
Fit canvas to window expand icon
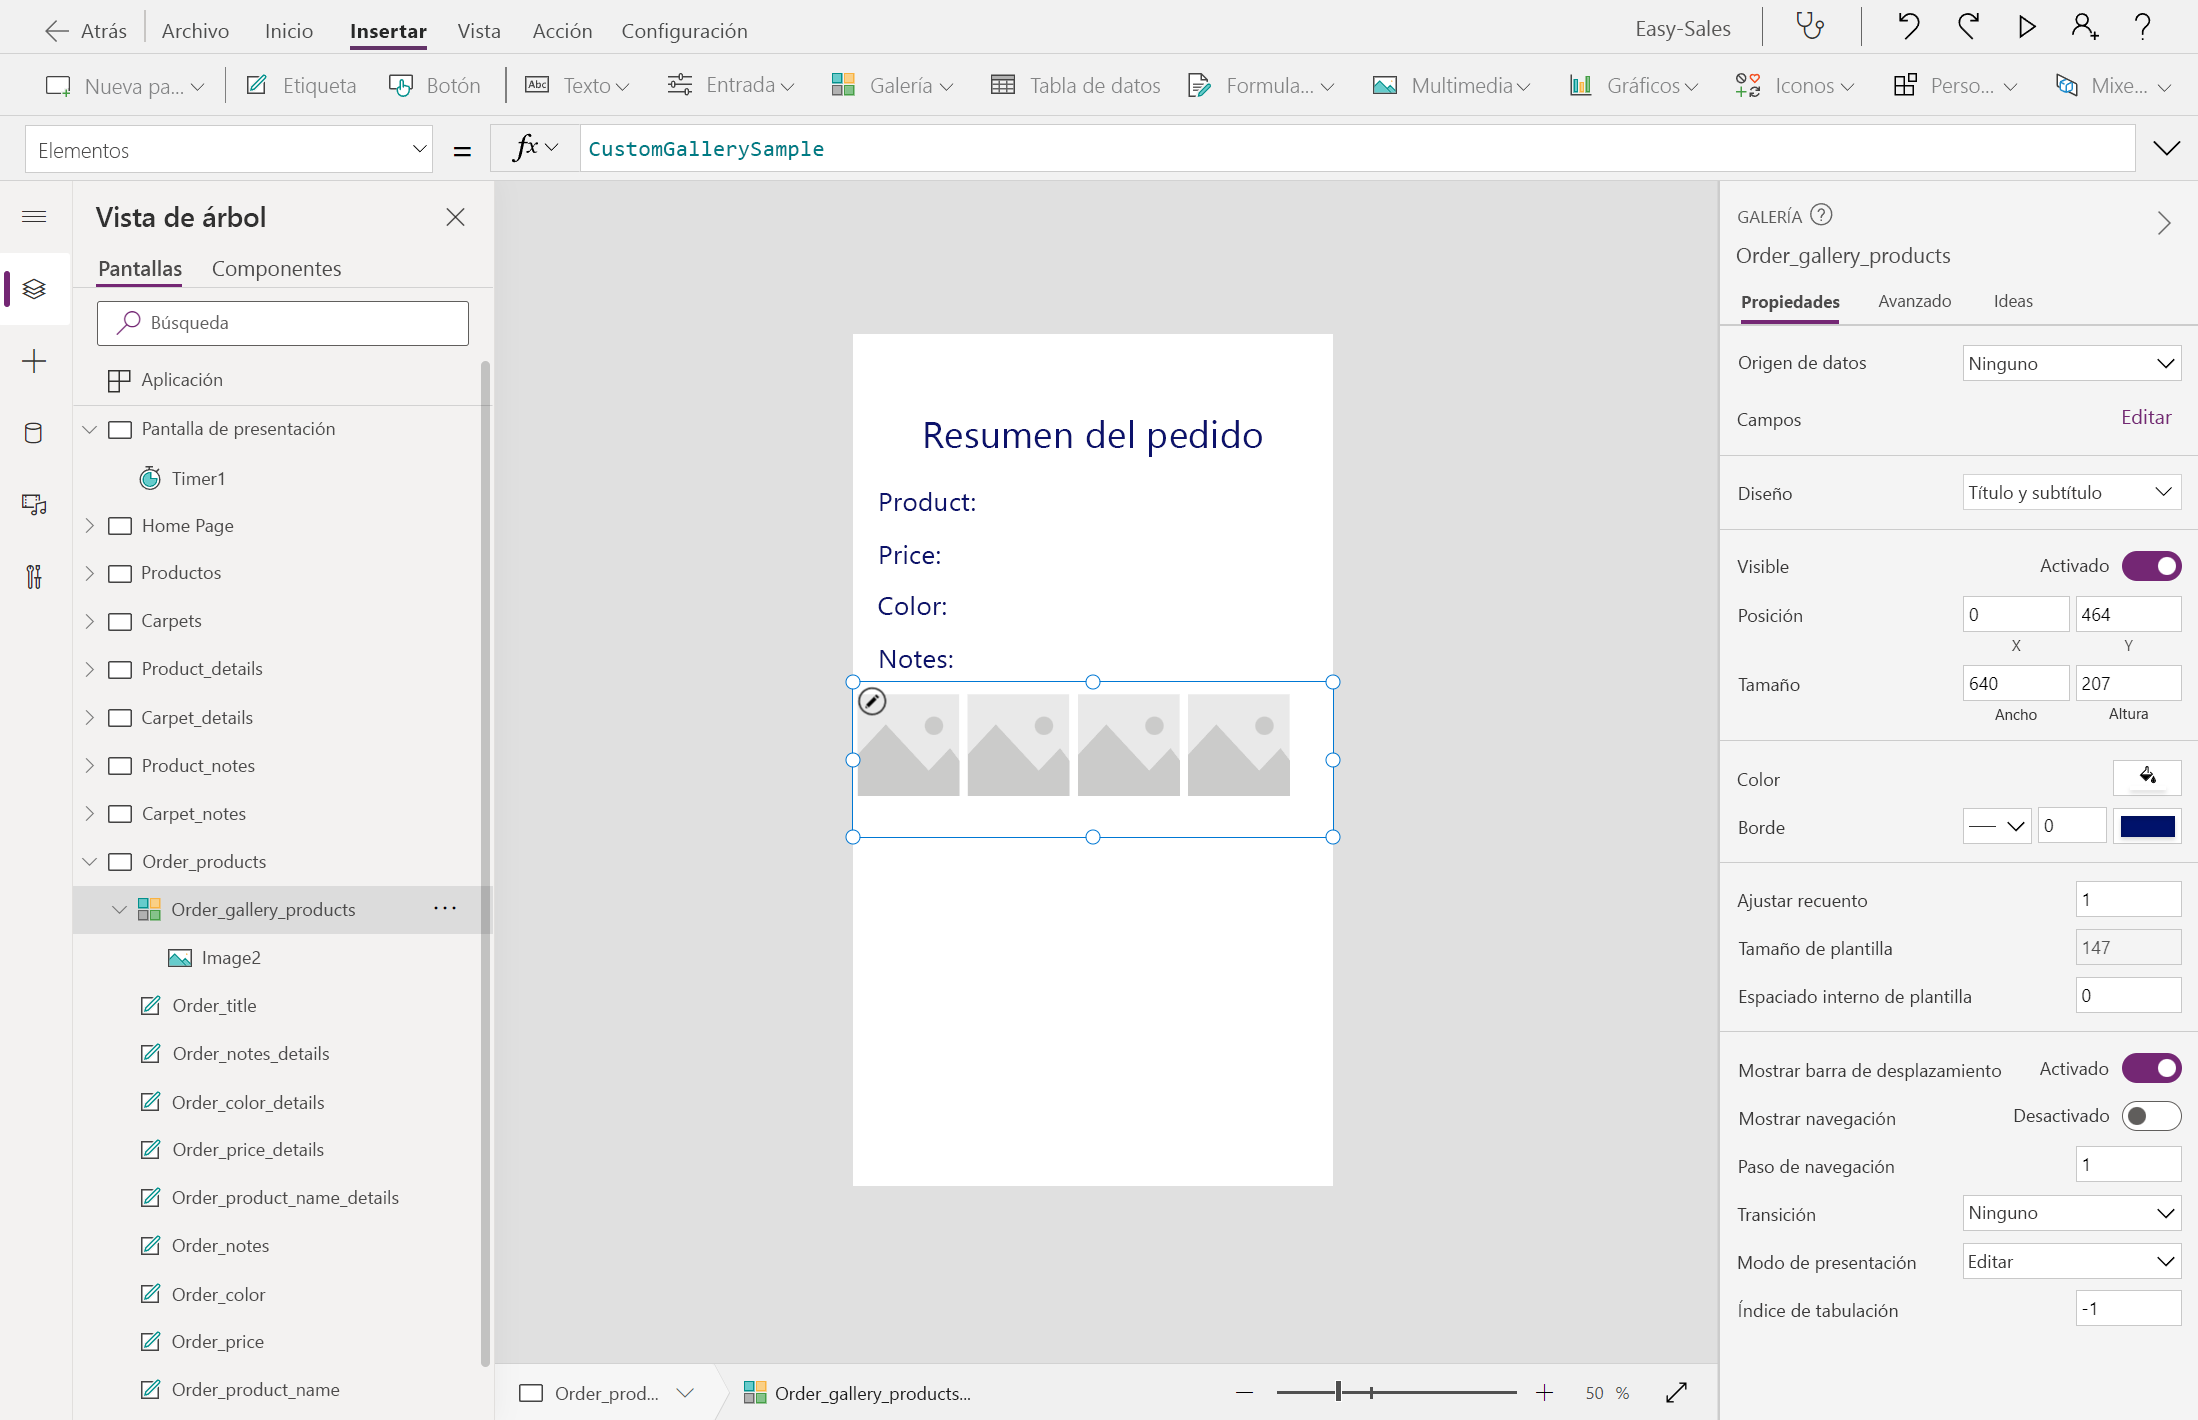point(1677,1392)
